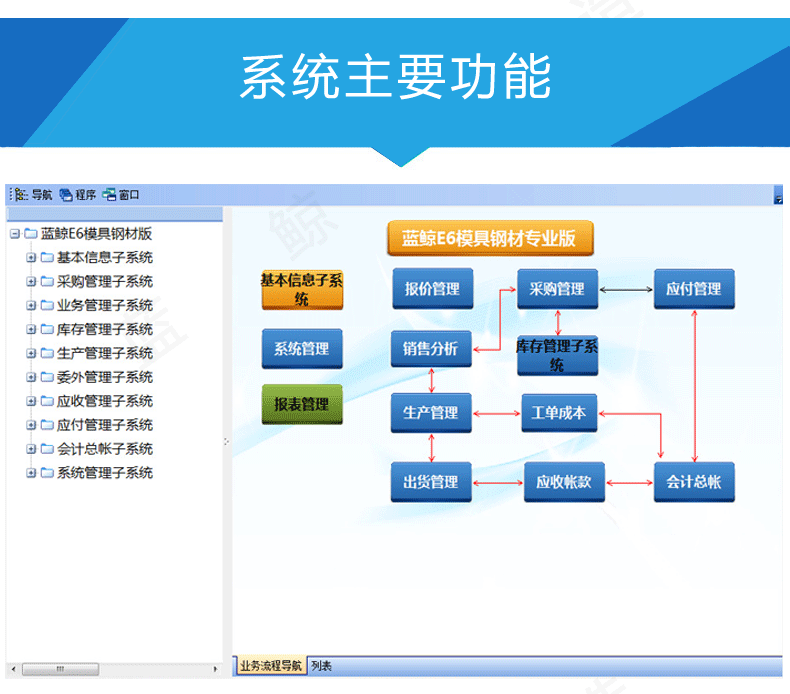Expand the 业务管理子系统 tree node
Image resolution: width=790 pixels, height=694 pixels.
[x=31, y=306]
